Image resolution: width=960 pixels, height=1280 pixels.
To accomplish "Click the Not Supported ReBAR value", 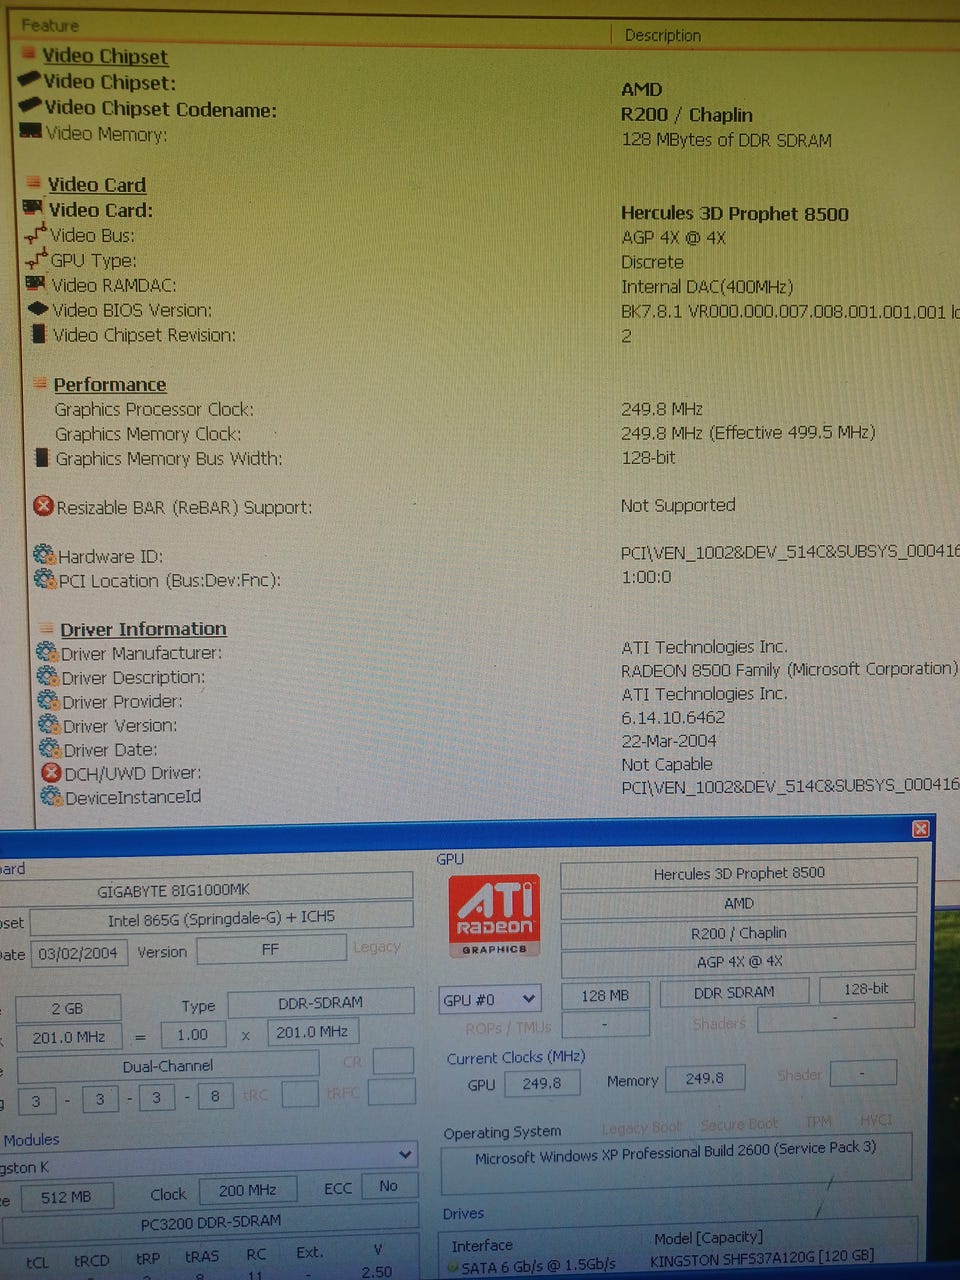I will (x=677, y=505).
